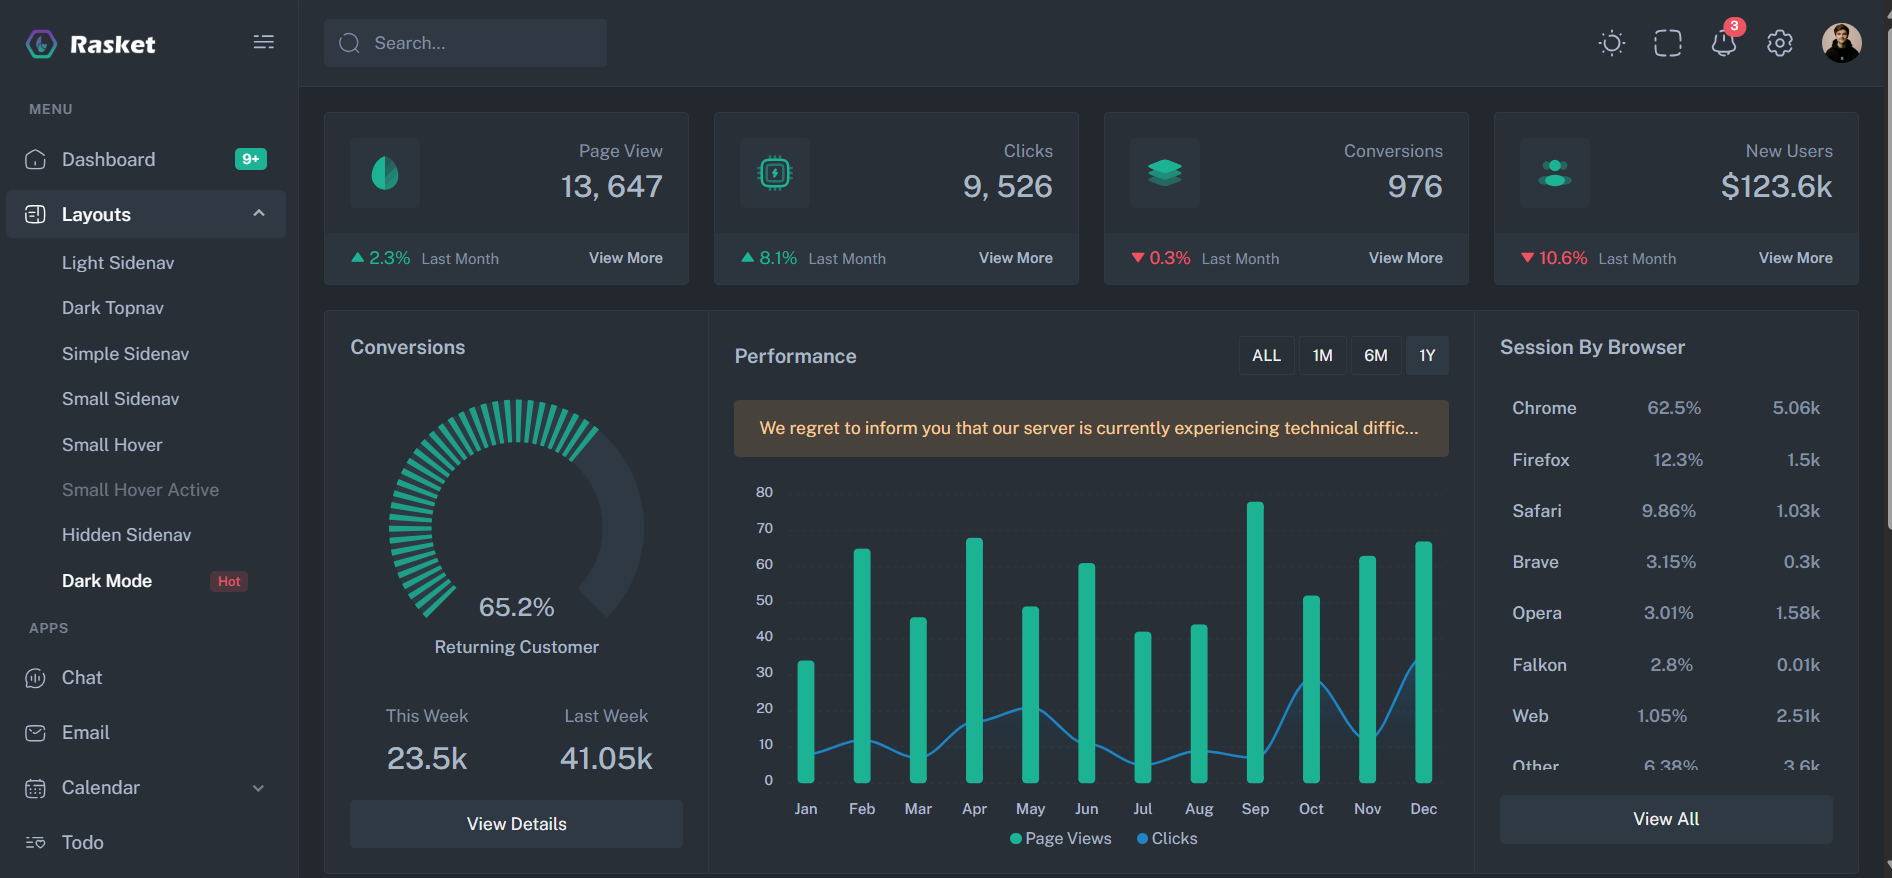View More on Page View card
Image resolution: width=1892 pixels, height=878 pixels.
626,258
